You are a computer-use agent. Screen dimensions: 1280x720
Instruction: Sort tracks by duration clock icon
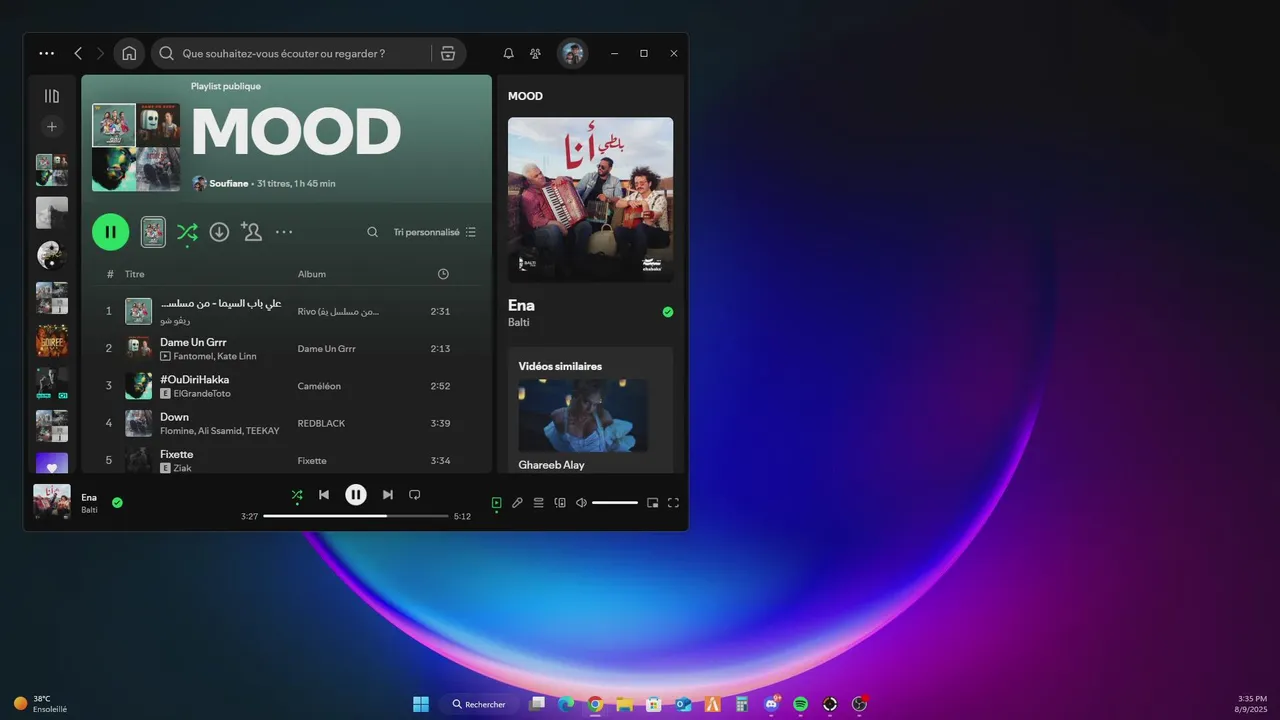(x=443, y=274)
